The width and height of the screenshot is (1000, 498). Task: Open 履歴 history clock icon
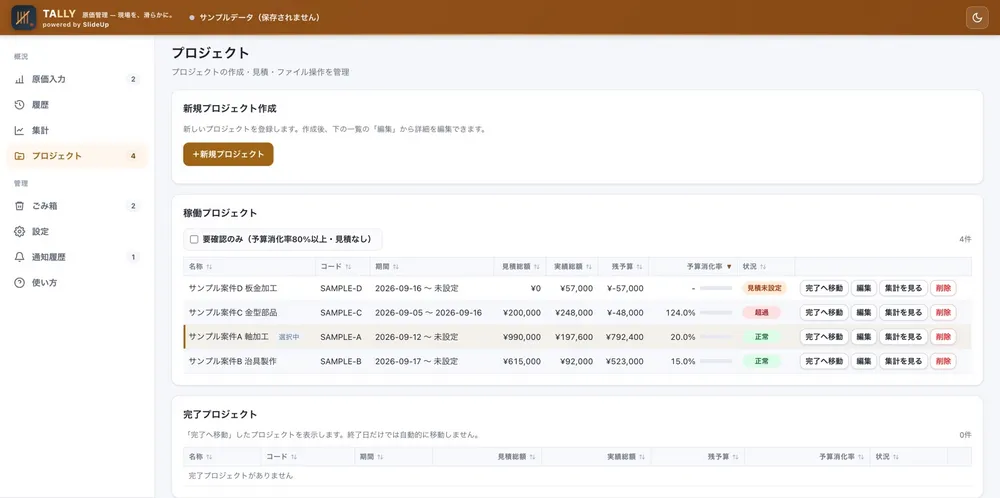[x=19, y=105]
